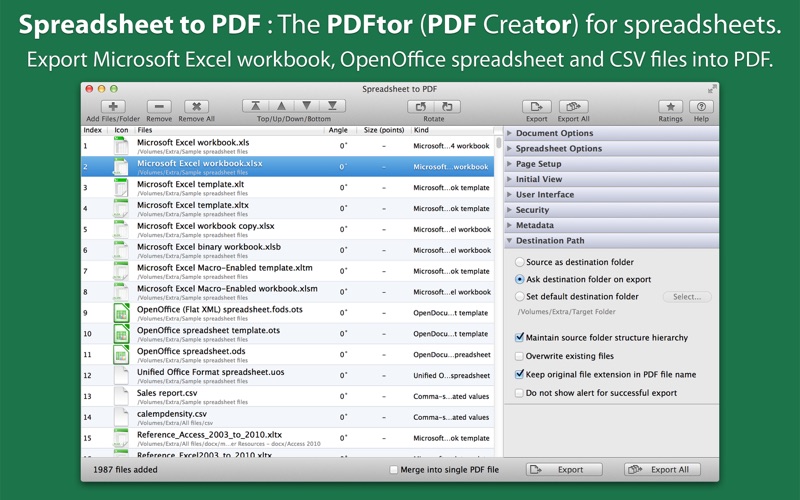The width and height of the screenshot is (800, 500).
Task: Click the Remove minus toolbar icon
Action: (x=159, y=106)
